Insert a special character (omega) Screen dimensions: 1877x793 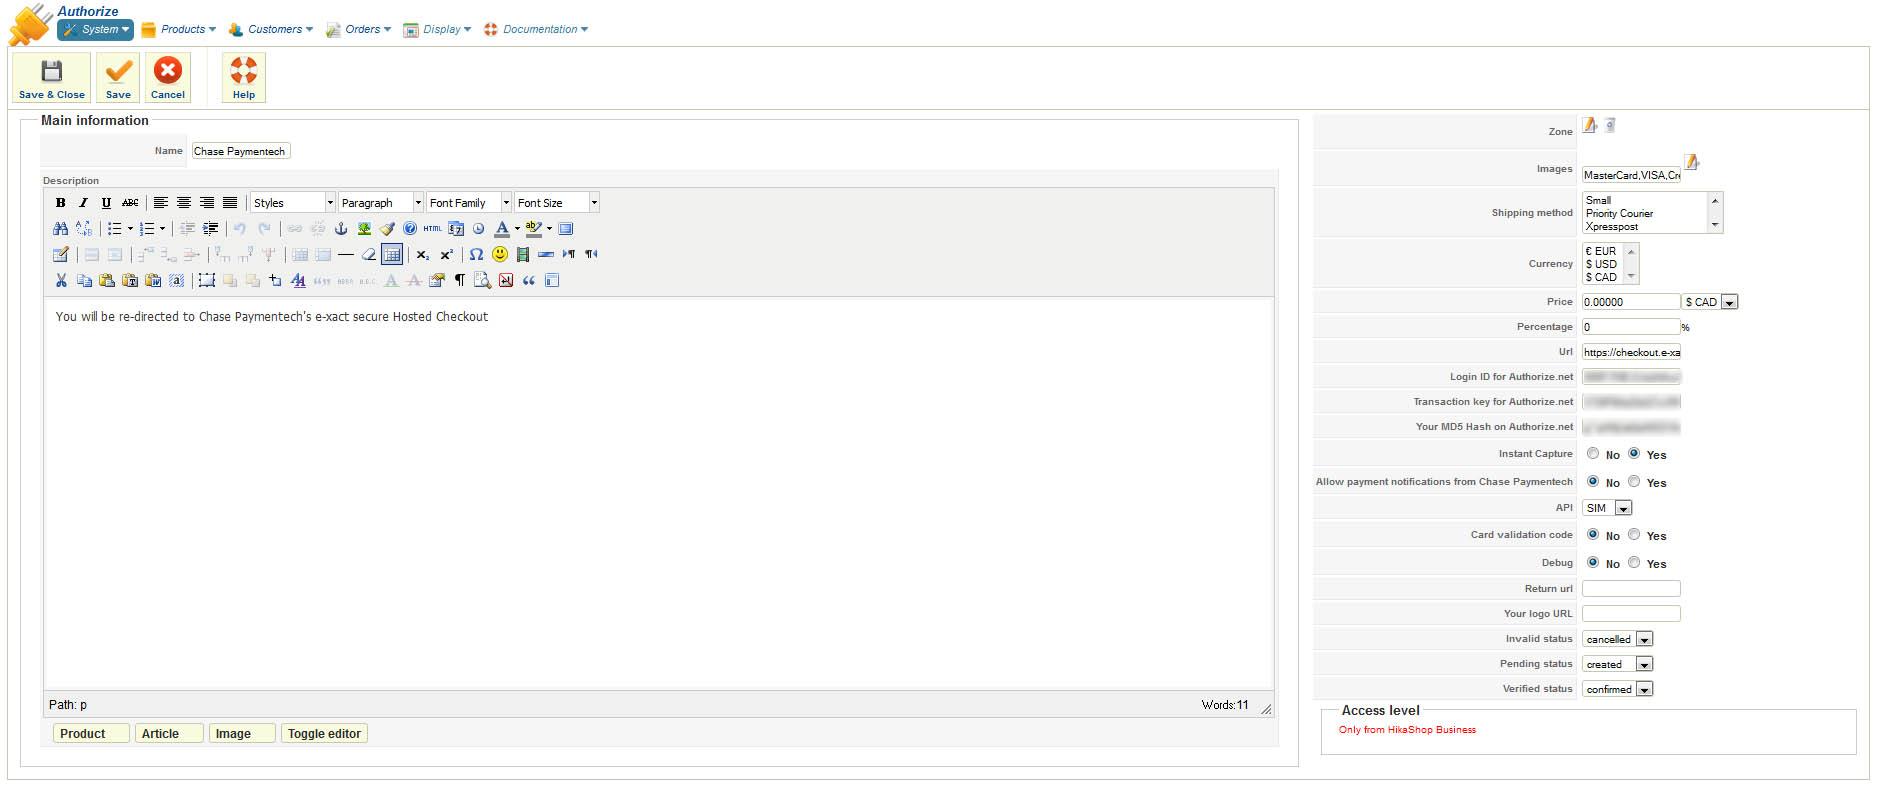pyautogui.click(x=476, y=255)
